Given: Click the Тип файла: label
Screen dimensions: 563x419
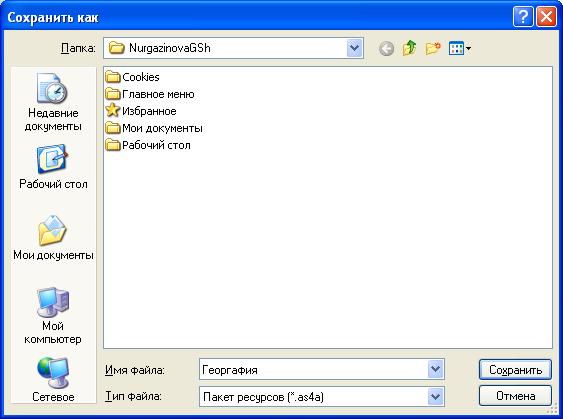Looking at the screenshot, I should click(133, 396).
